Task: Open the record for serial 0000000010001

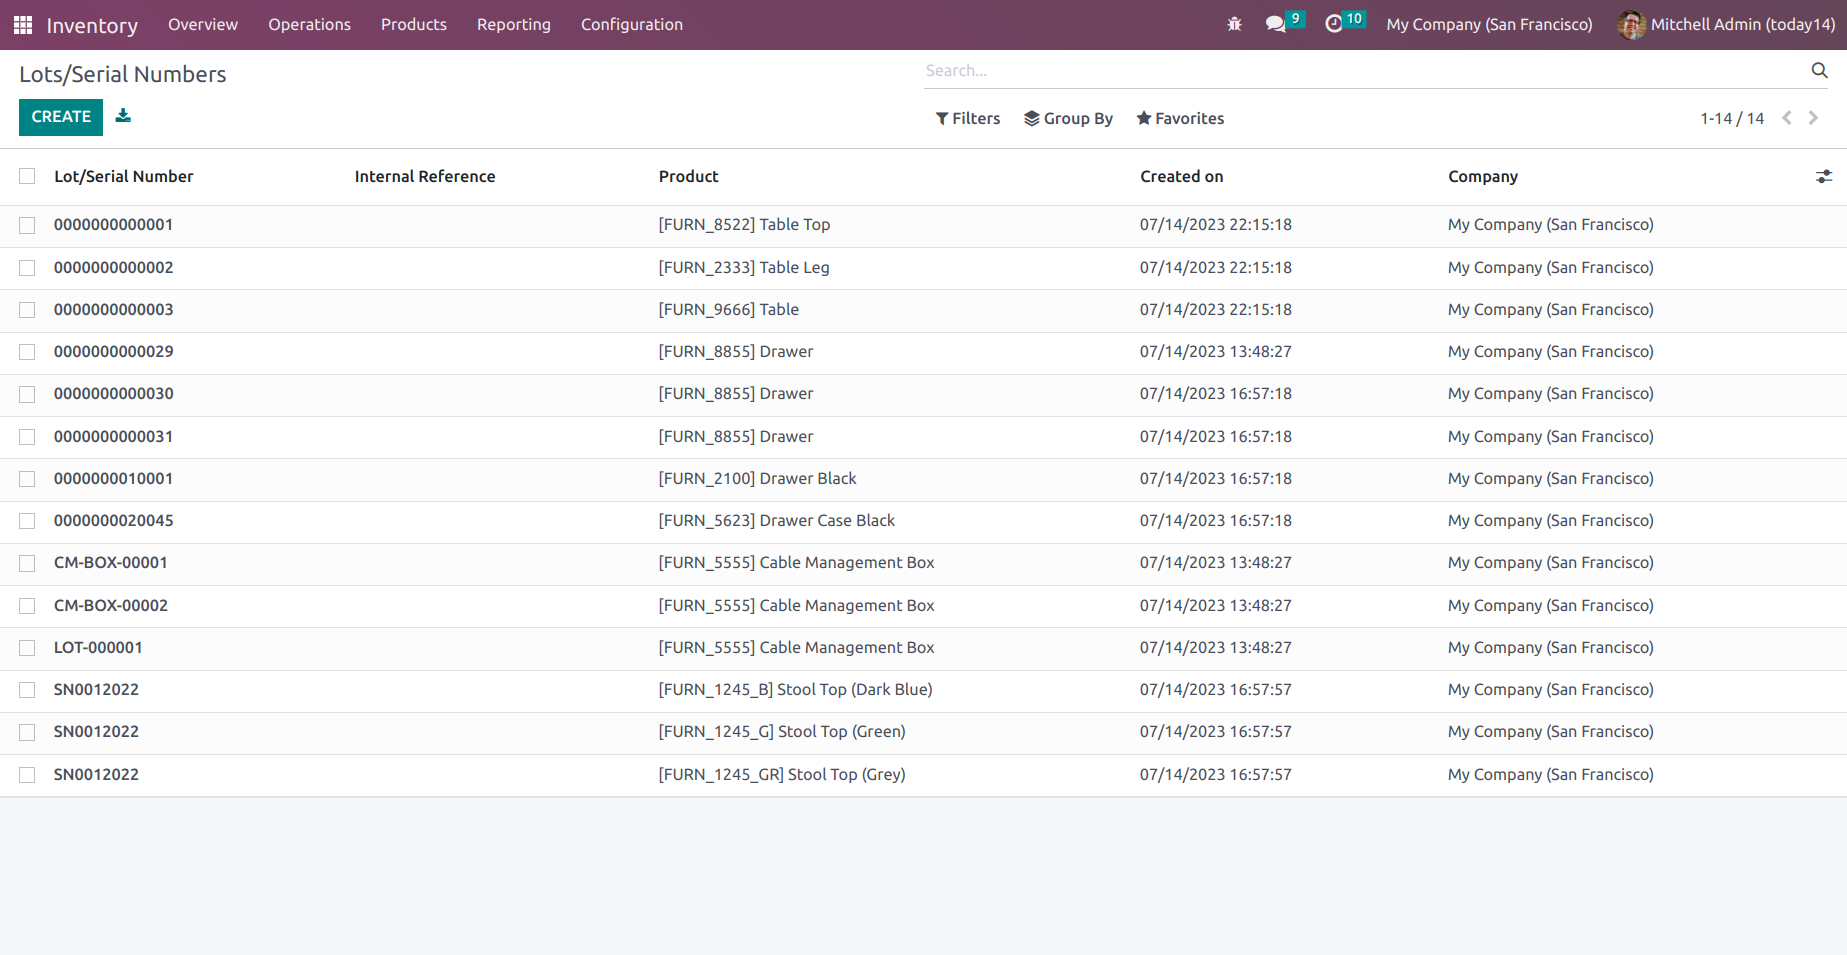Action: point(113,478)
